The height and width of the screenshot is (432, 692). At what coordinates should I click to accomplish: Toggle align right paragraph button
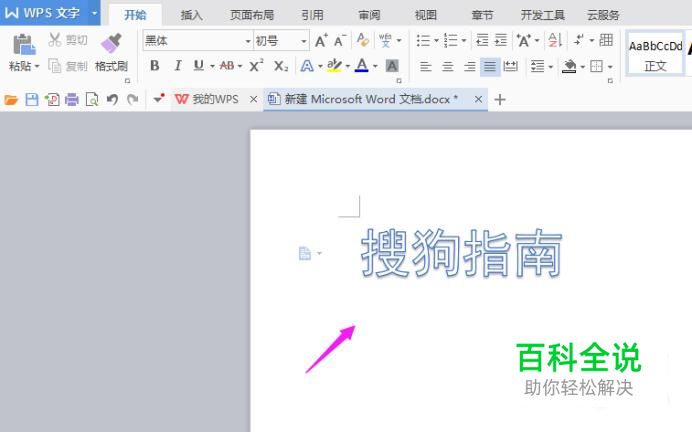click(x=469, y=66)
